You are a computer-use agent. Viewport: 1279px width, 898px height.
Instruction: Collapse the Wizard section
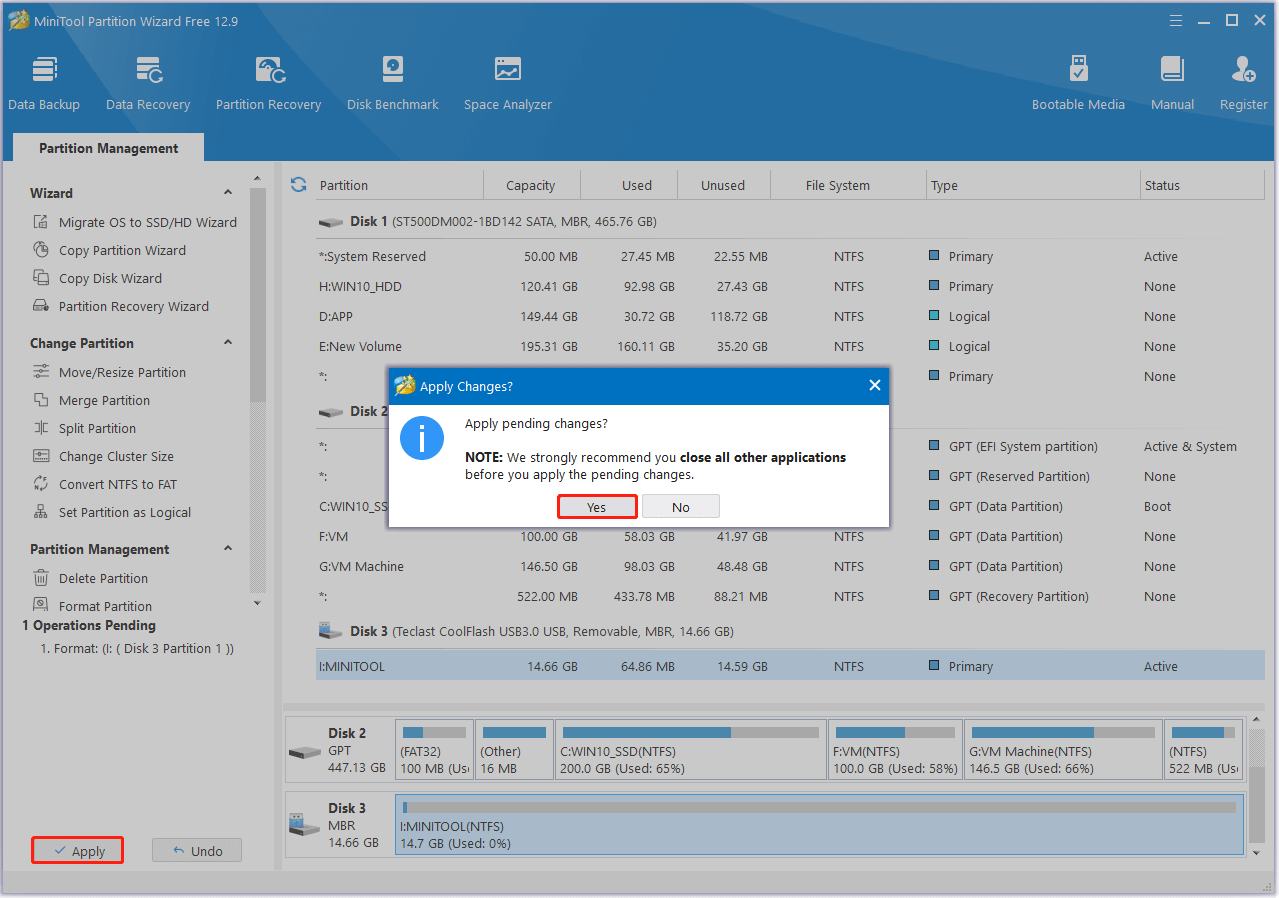coord(228,193)
